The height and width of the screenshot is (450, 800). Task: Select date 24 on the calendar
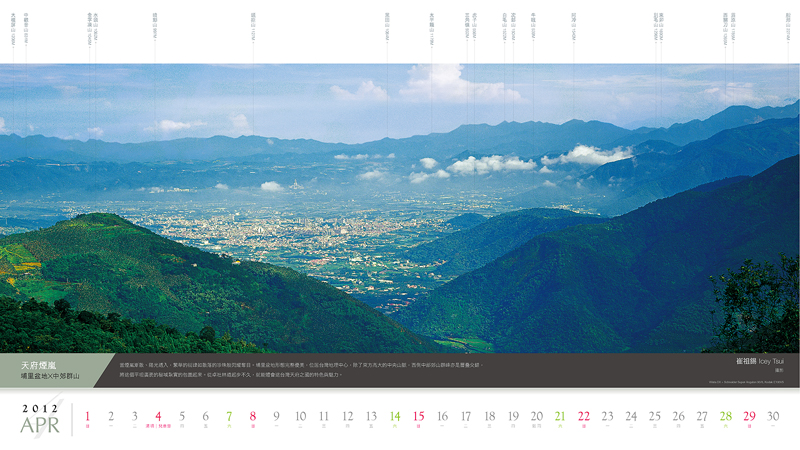(631, 416)
